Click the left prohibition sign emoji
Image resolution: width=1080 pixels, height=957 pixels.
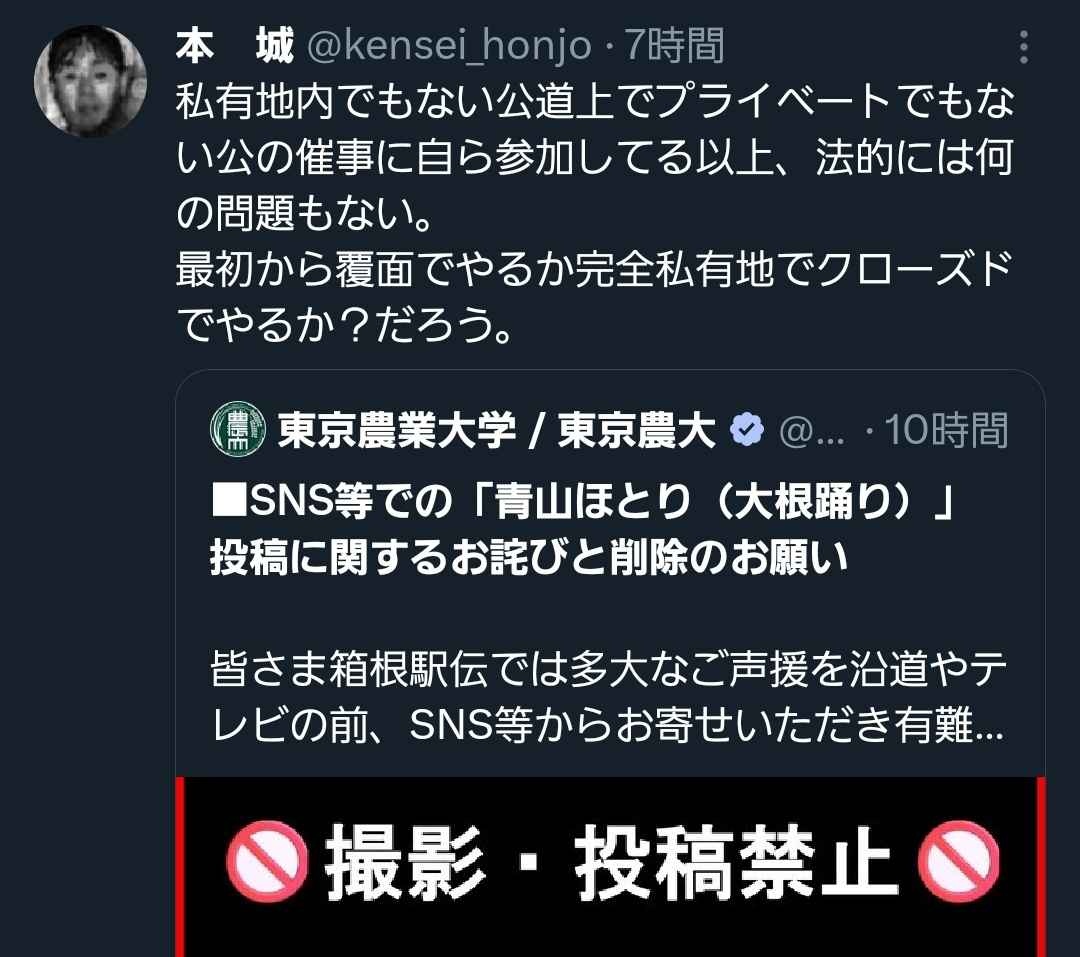click(267, 862)
